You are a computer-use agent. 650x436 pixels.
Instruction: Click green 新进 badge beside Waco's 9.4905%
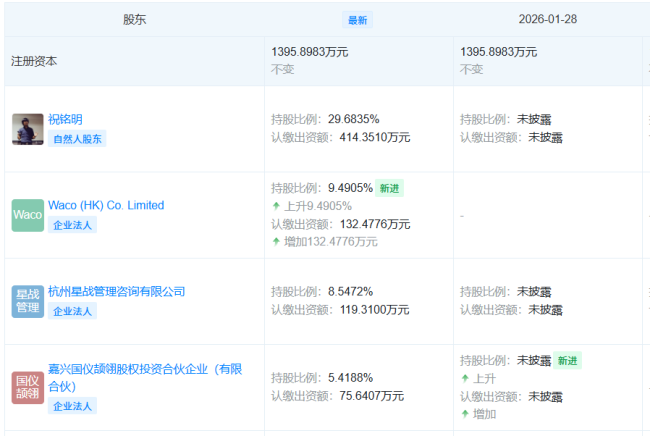coord(390,188)
